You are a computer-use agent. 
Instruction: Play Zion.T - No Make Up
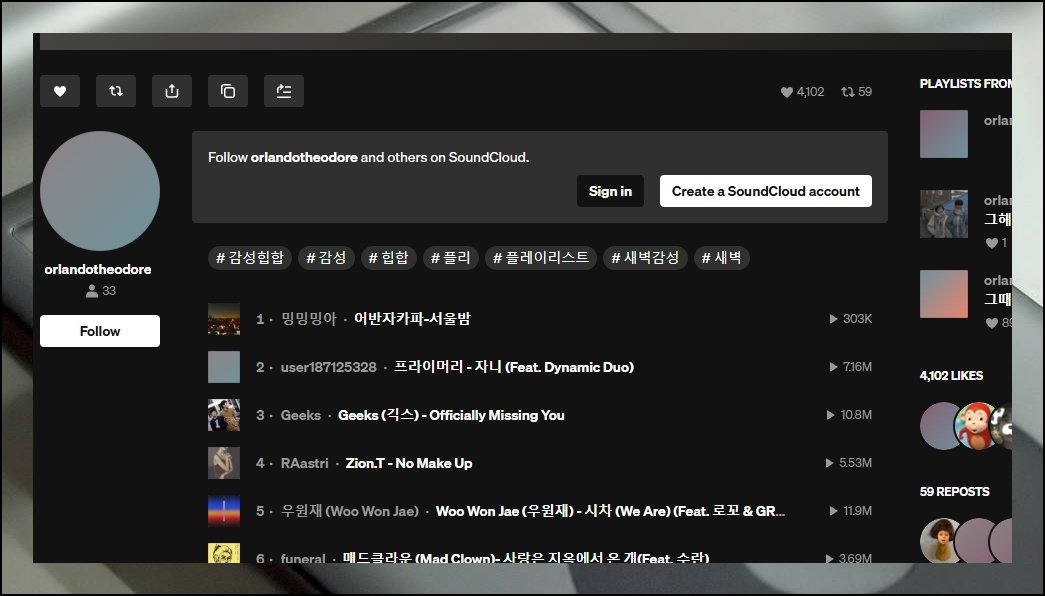409,463
